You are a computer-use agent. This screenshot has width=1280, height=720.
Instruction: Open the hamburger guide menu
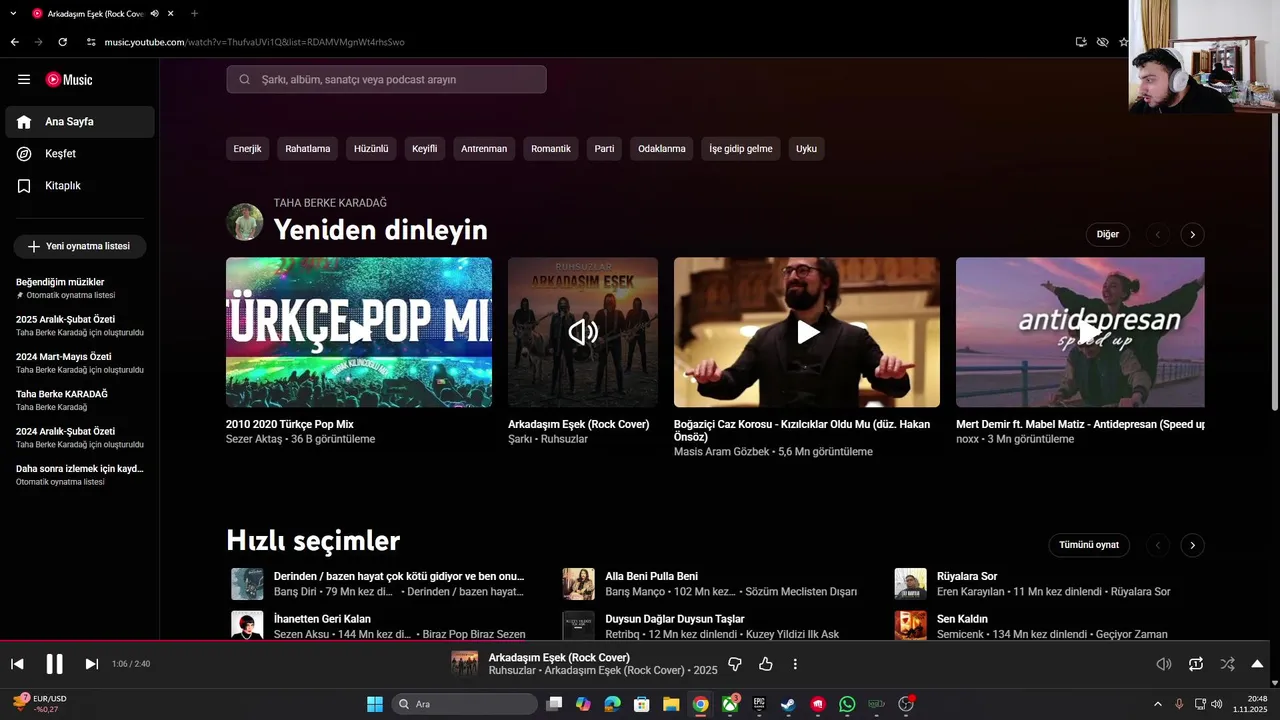24,79
